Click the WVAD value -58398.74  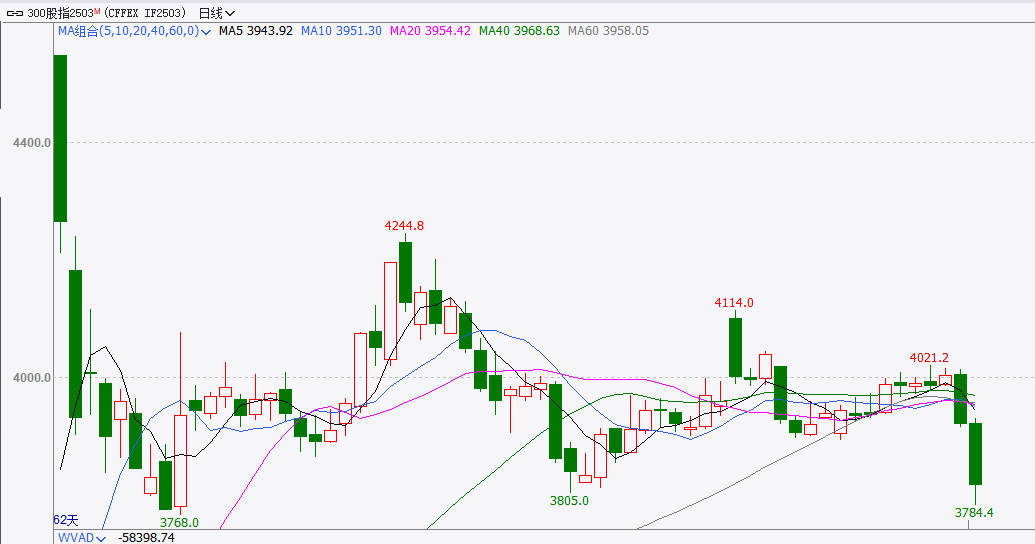coord(146,537)
